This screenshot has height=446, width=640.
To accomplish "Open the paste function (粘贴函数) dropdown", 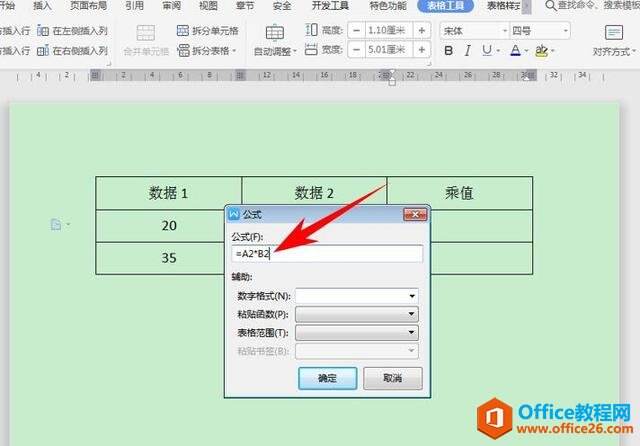I will pyautogui.click(x=411, y=314).
